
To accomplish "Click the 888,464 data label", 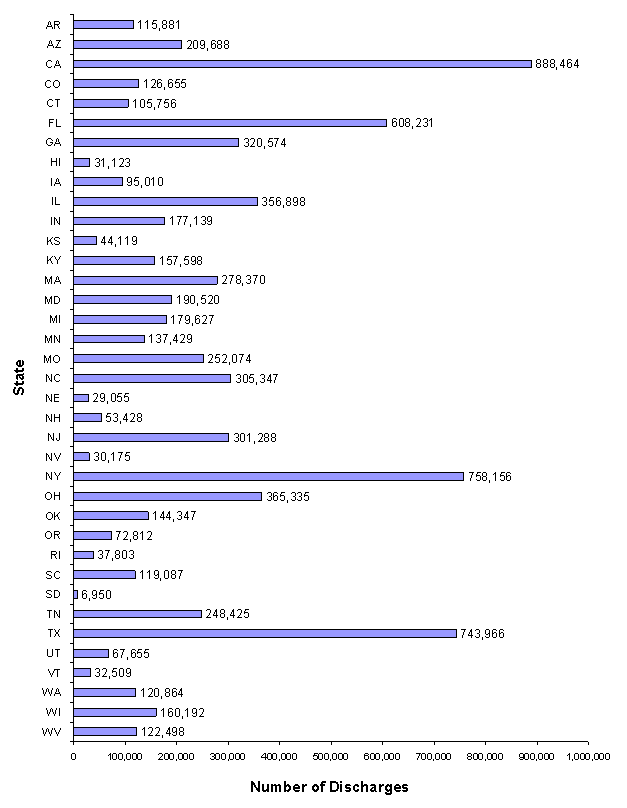I will [558, 63].
